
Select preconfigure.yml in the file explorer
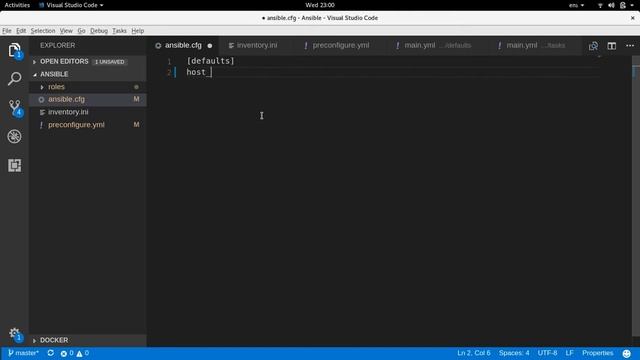coord(88,125)
